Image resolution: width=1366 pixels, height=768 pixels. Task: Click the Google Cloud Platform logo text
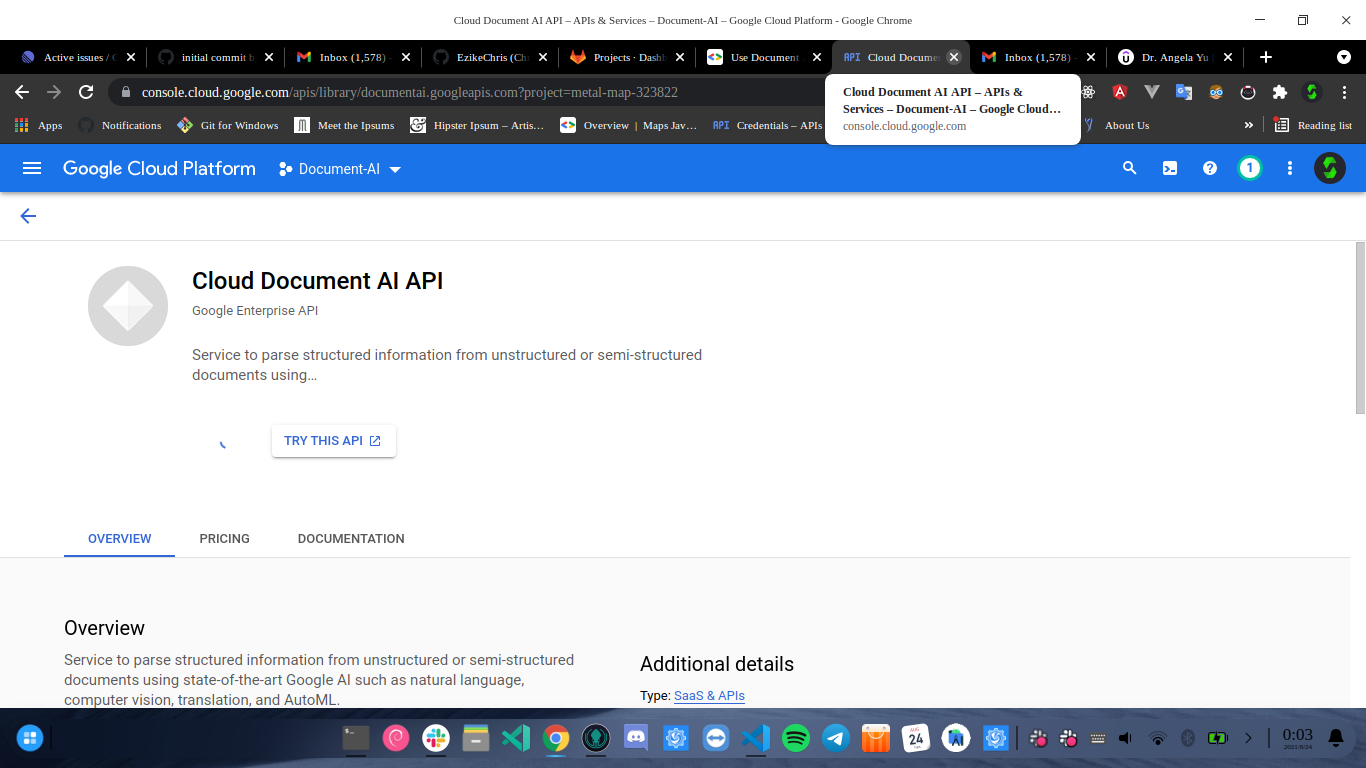click(x=159, y=169)
